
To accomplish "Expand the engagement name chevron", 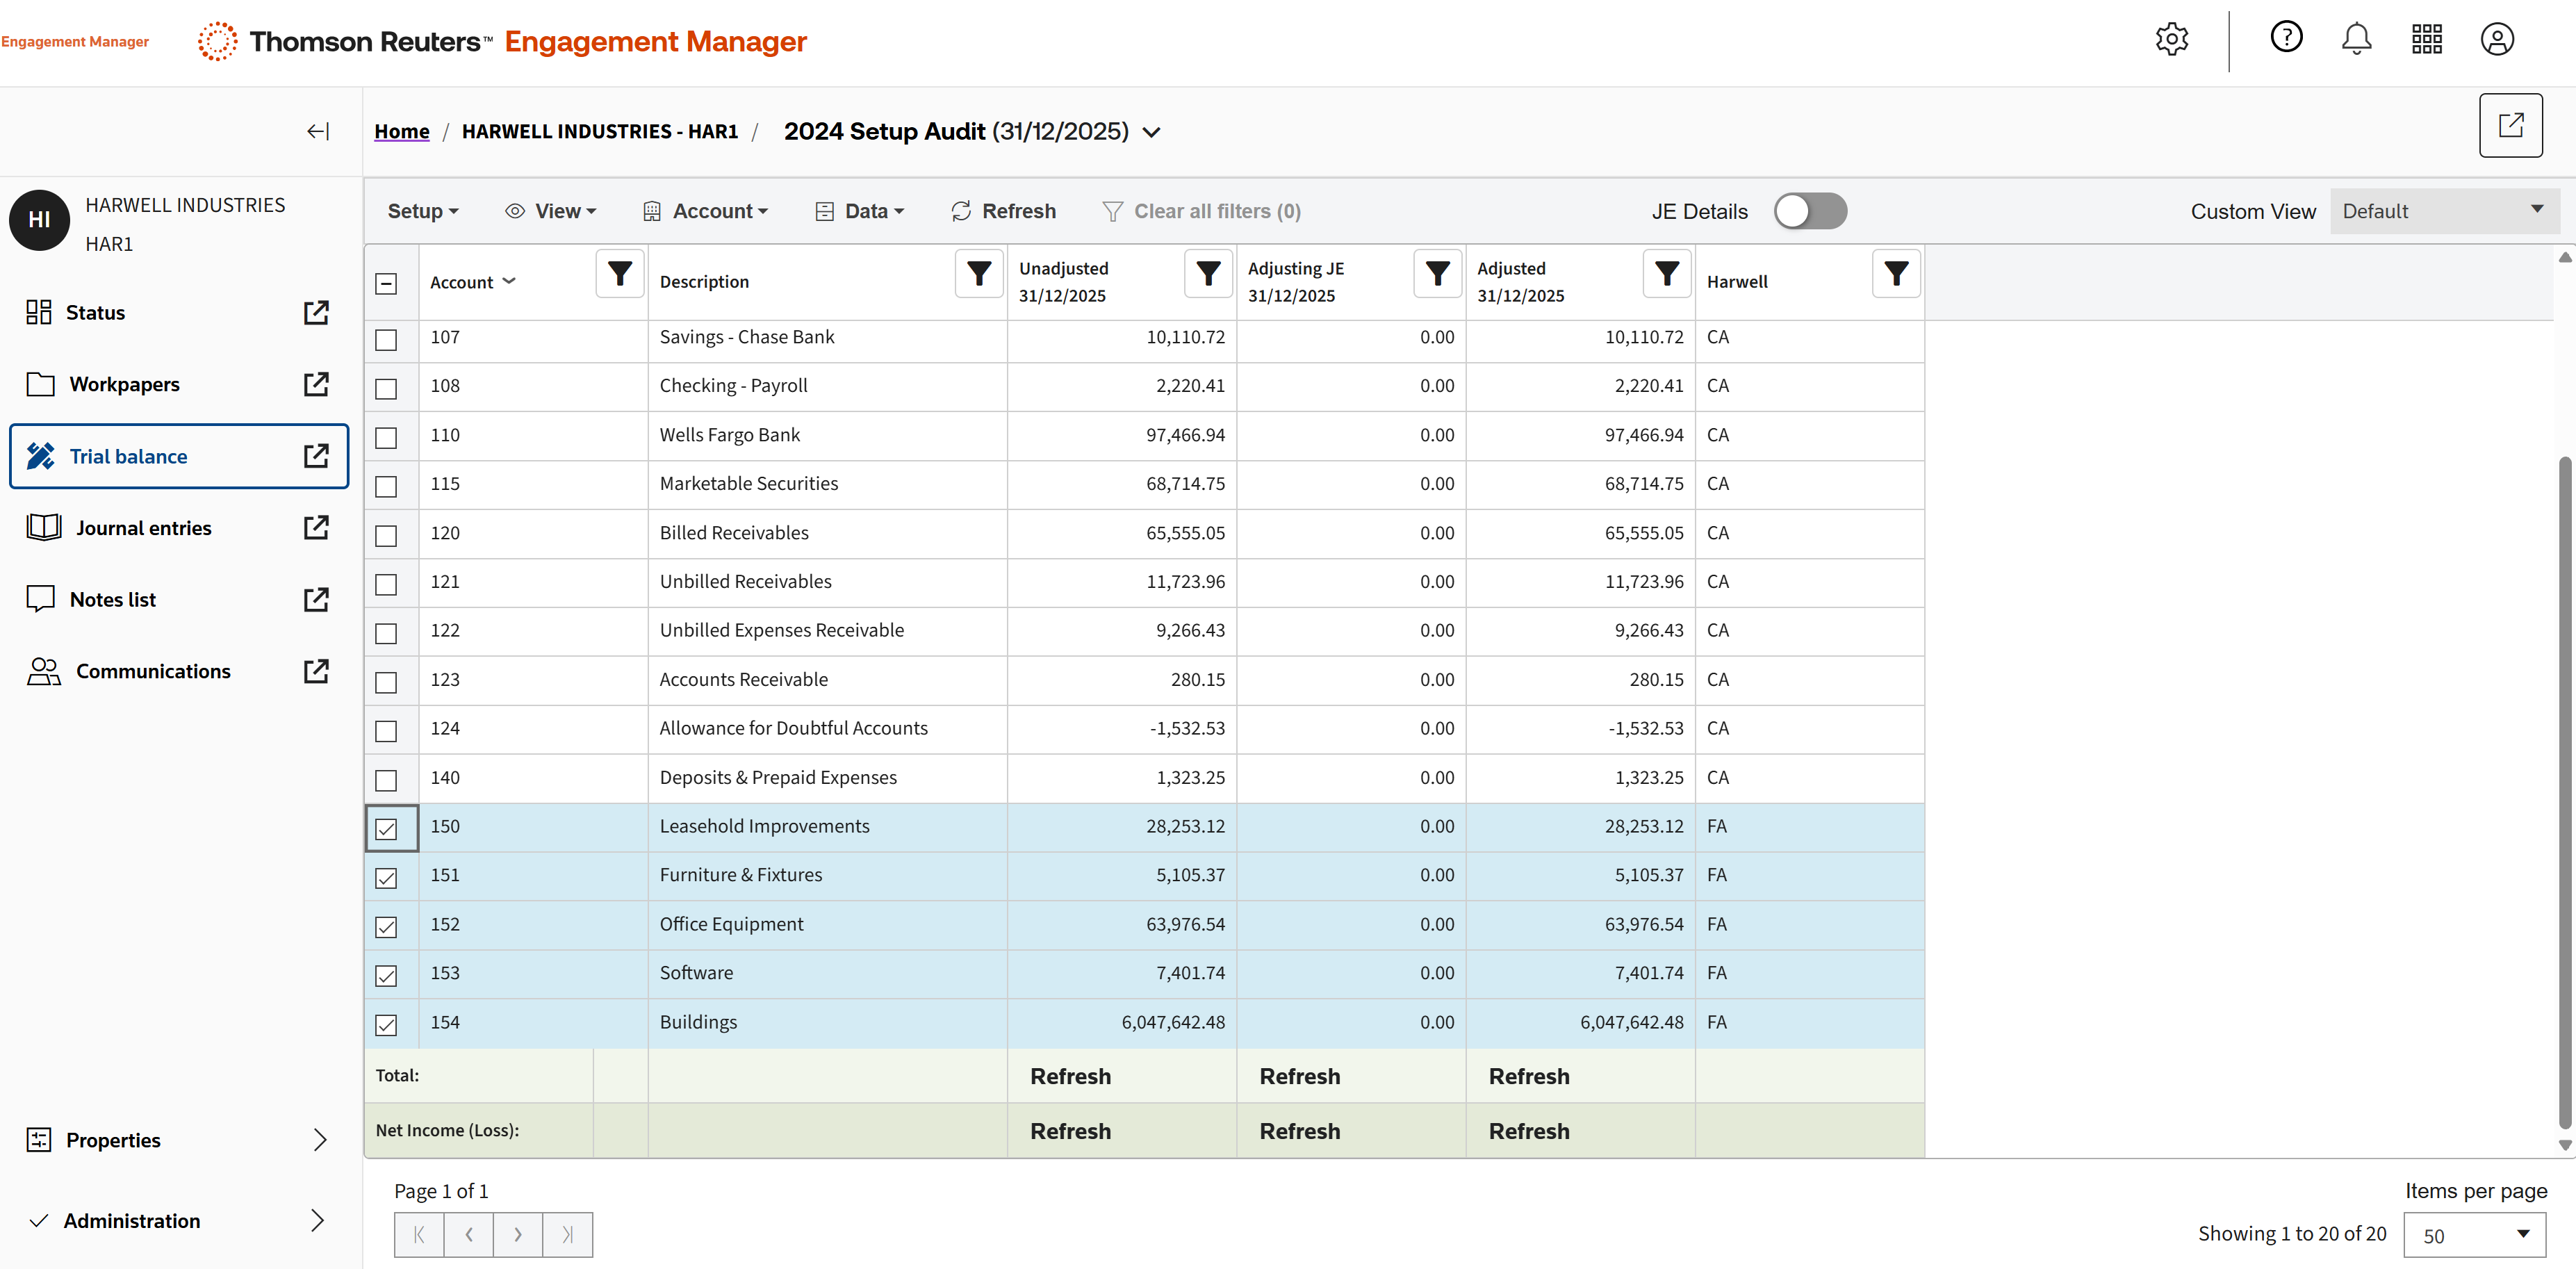I will (1152, 132).
